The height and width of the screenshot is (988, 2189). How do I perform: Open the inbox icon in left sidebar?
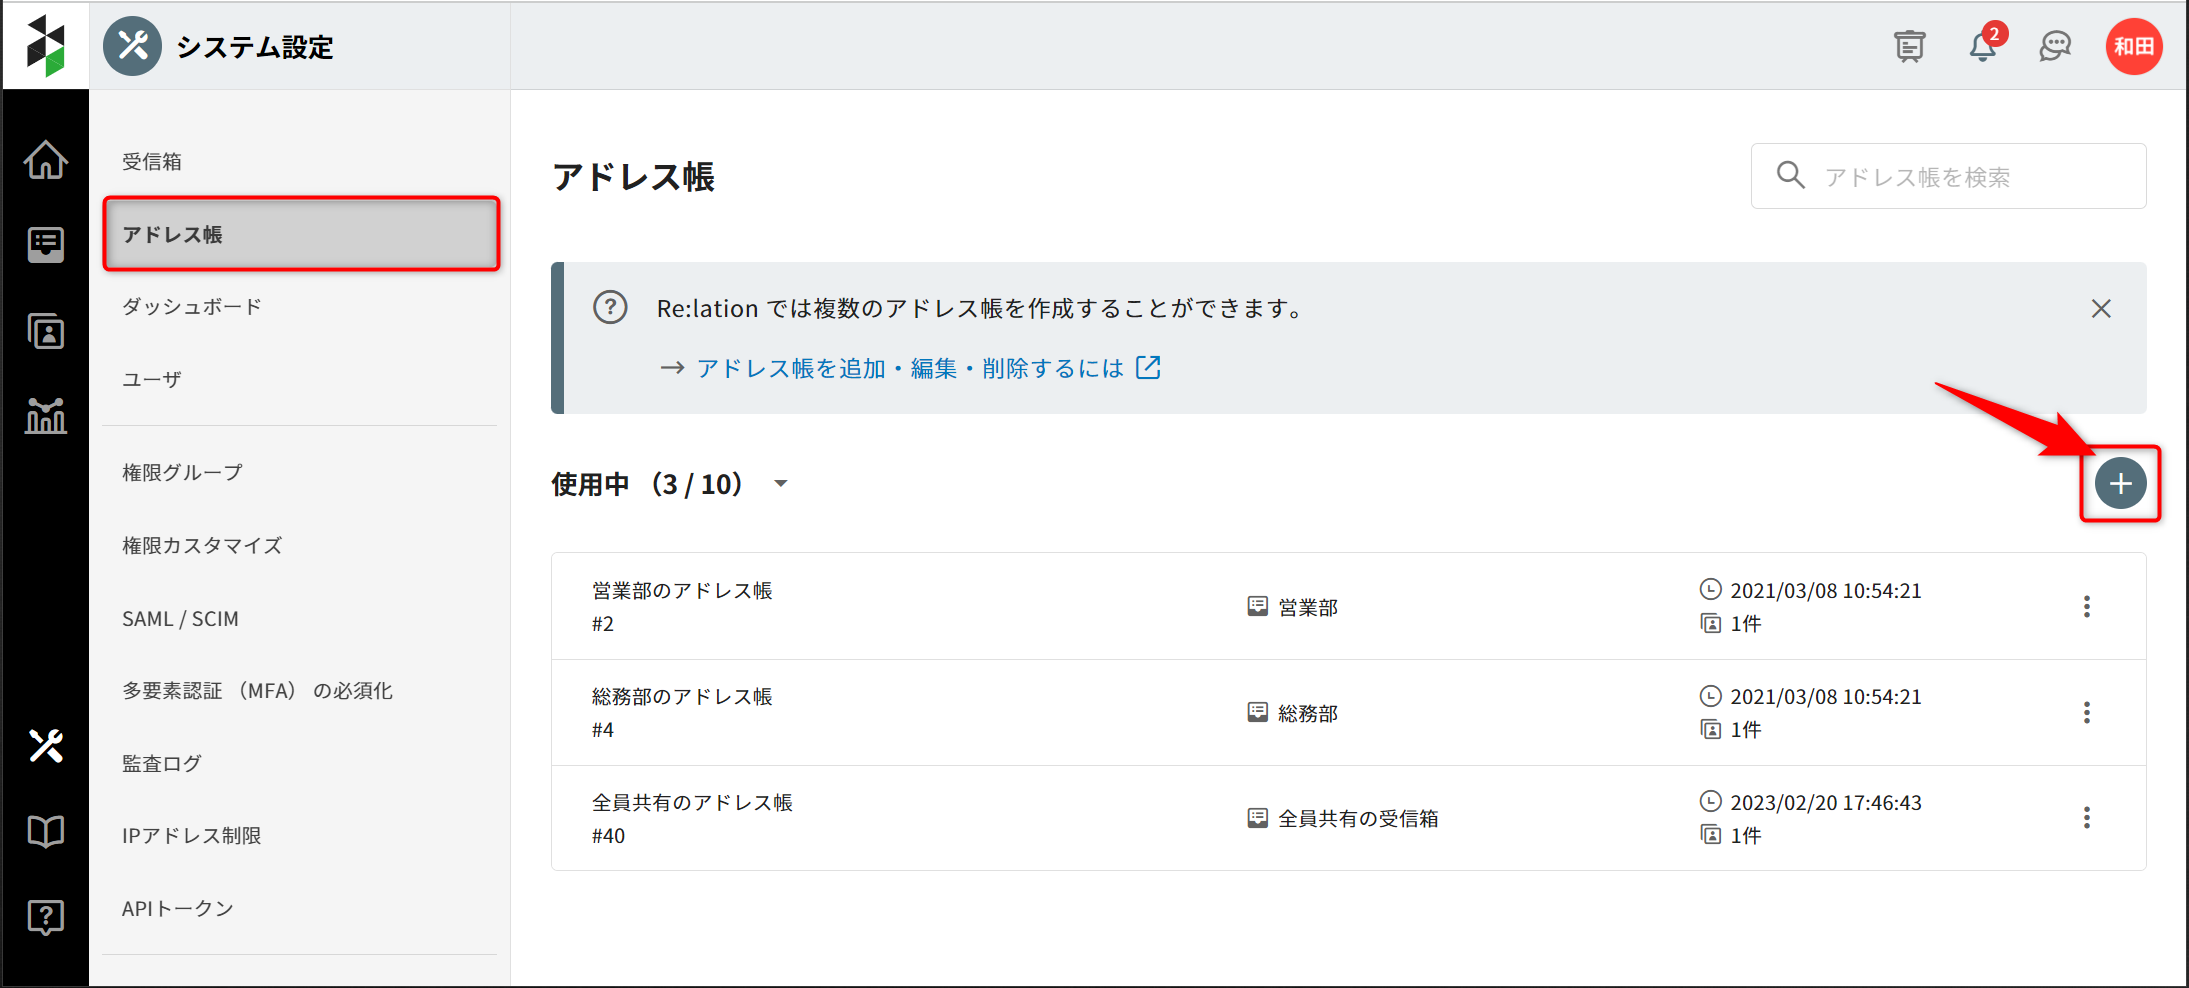click(x=46, y=244)
